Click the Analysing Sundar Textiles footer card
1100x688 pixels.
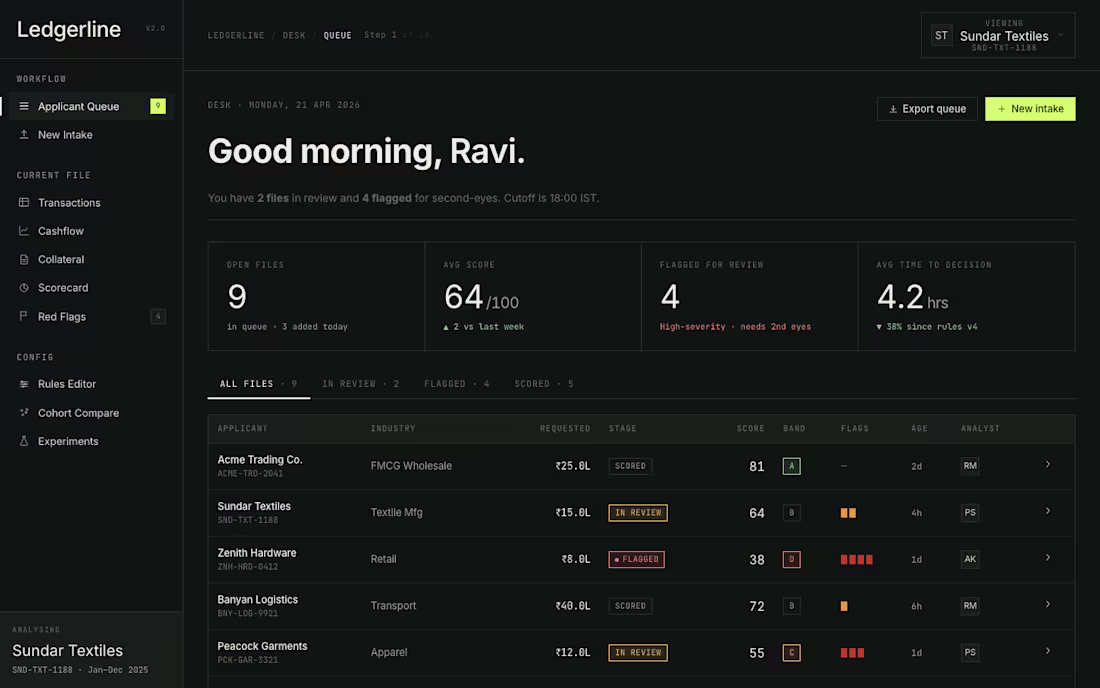[x=91, y=650]
